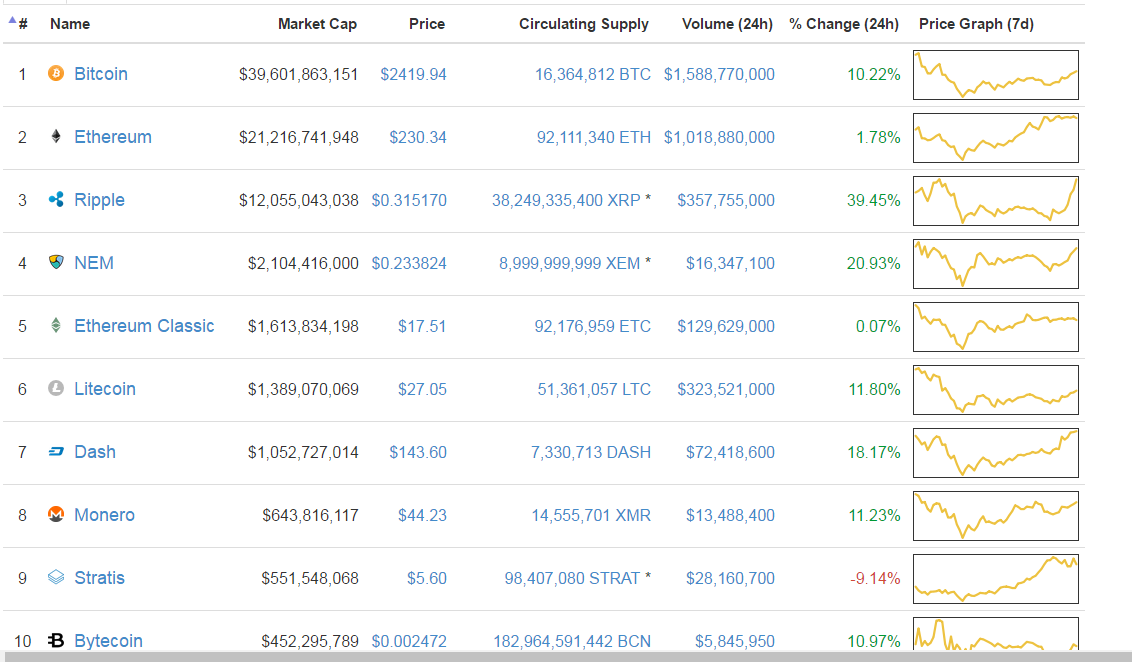The image size is (1132, 662).
Task: Sort table by Name column header
Action: pyautogui.click(x=70, y=24)
